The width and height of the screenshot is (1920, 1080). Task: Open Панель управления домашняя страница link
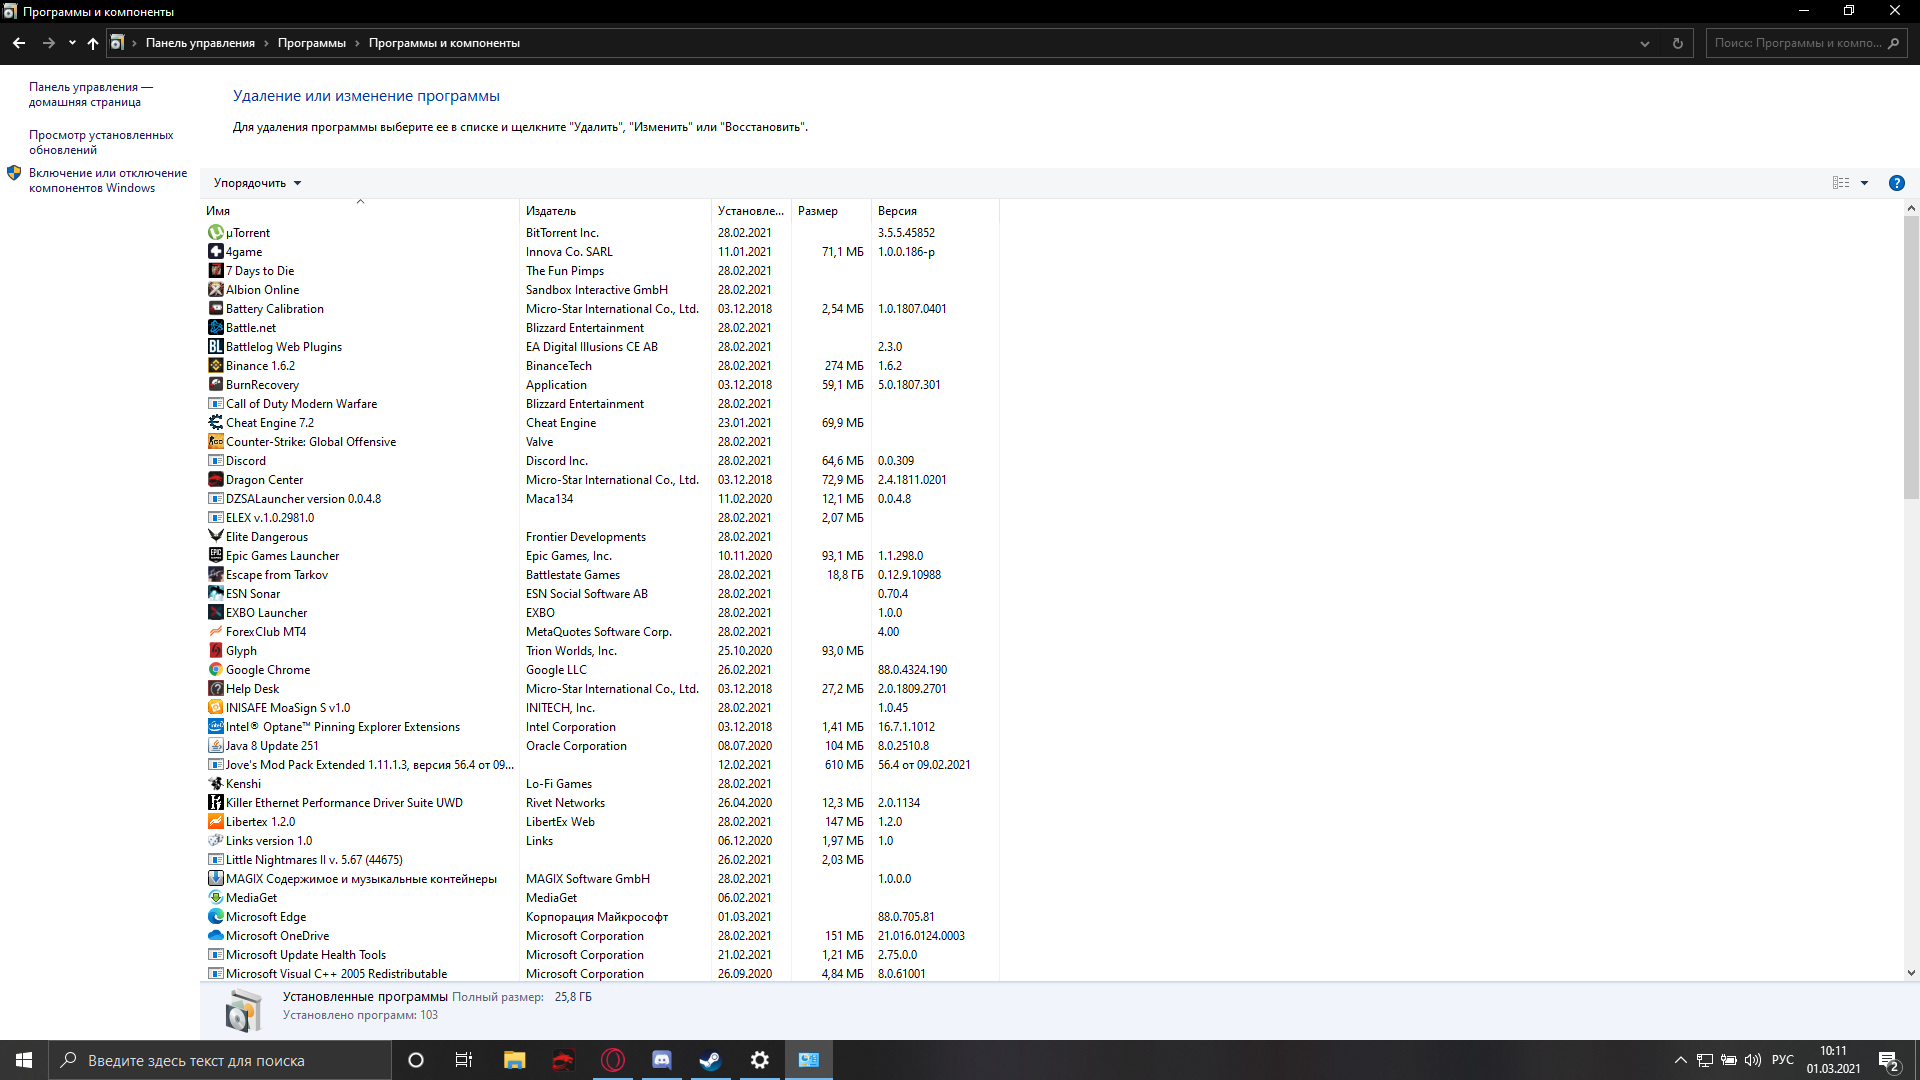pos(91,94)
